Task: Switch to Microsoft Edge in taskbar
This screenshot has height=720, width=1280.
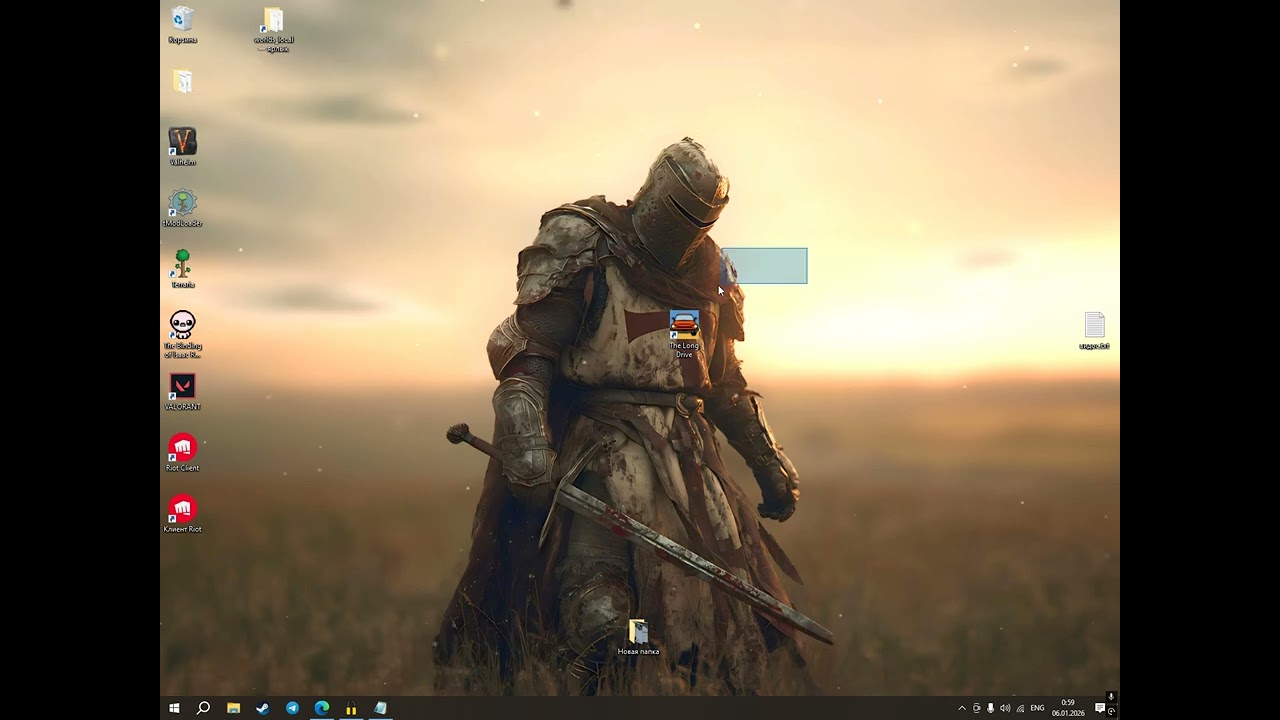Action: pos(322,708)
